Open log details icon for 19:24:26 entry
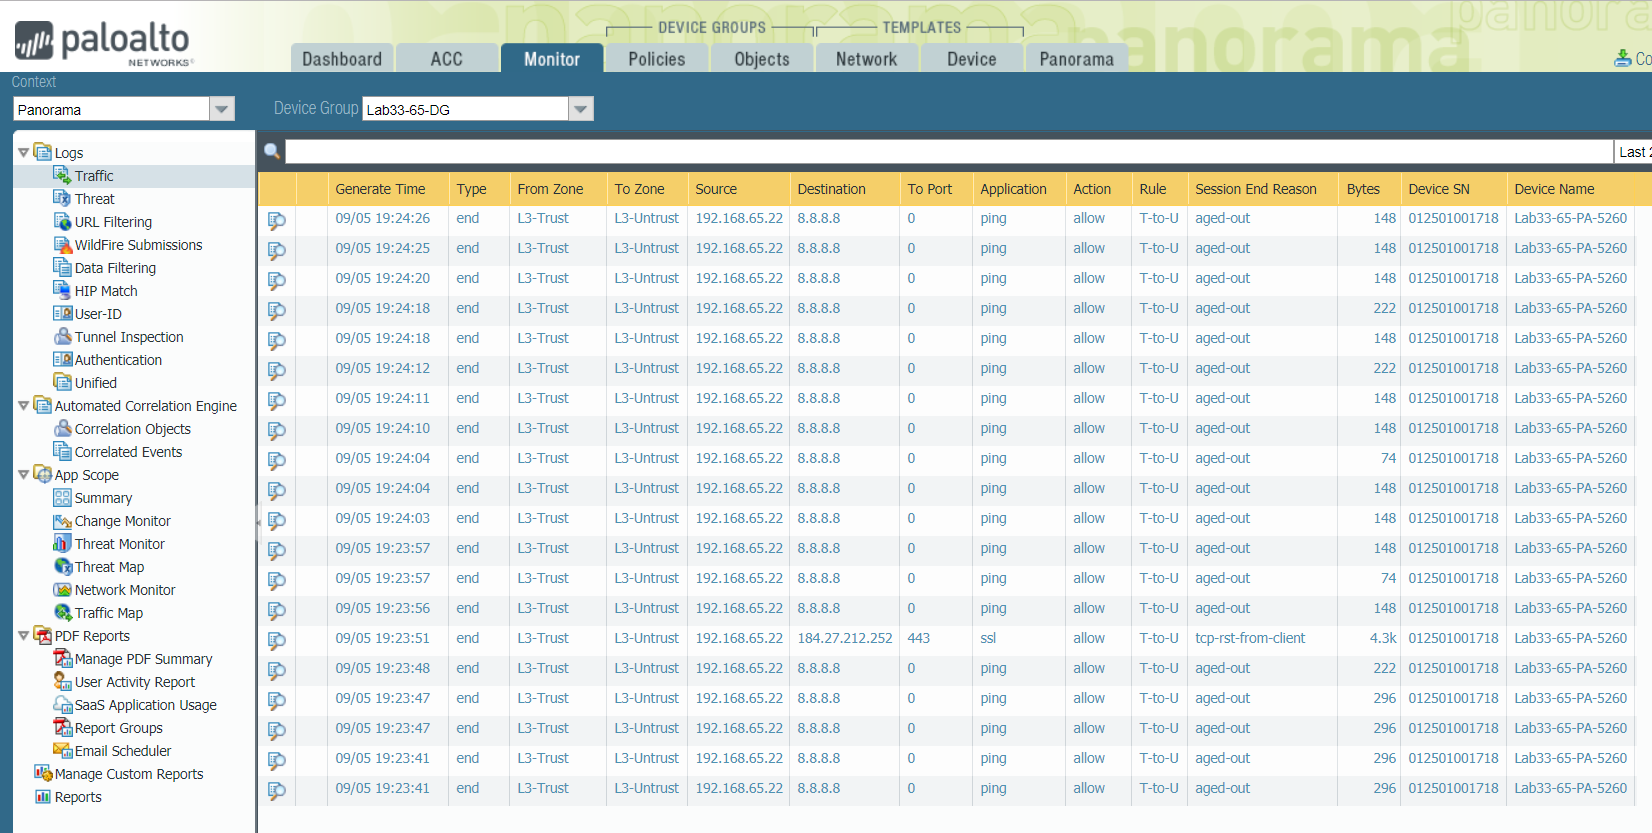This screenshot has height=833, width=1652. (277, 220)
